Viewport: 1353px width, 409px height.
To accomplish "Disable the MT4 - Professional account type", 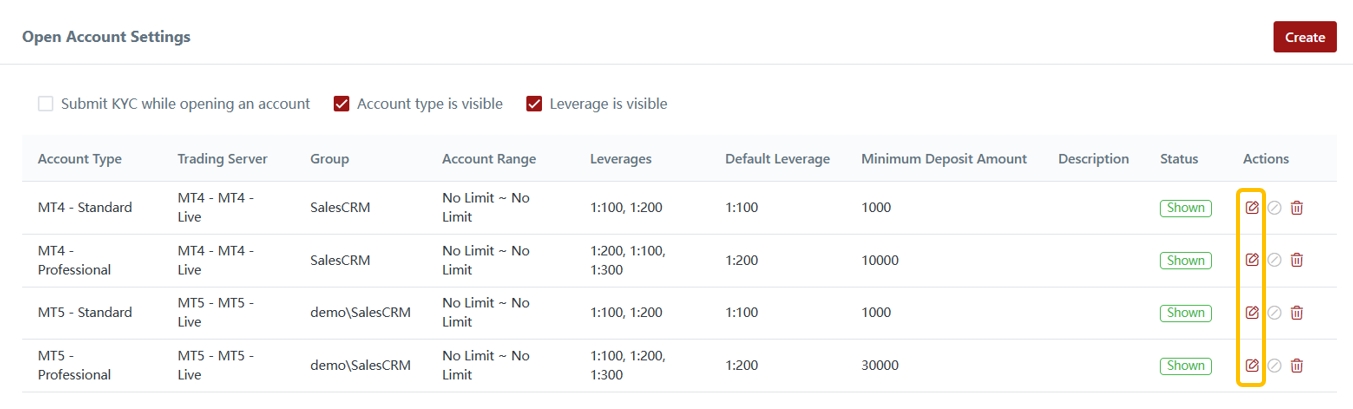I will [1274, 260].
